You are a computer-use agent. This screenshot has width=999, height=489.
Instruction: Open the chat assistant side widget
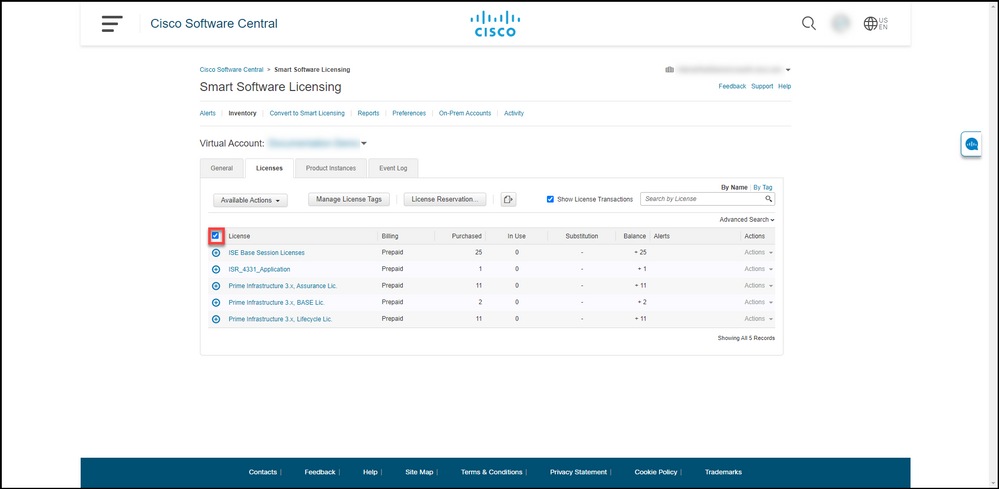coord(971,145)
